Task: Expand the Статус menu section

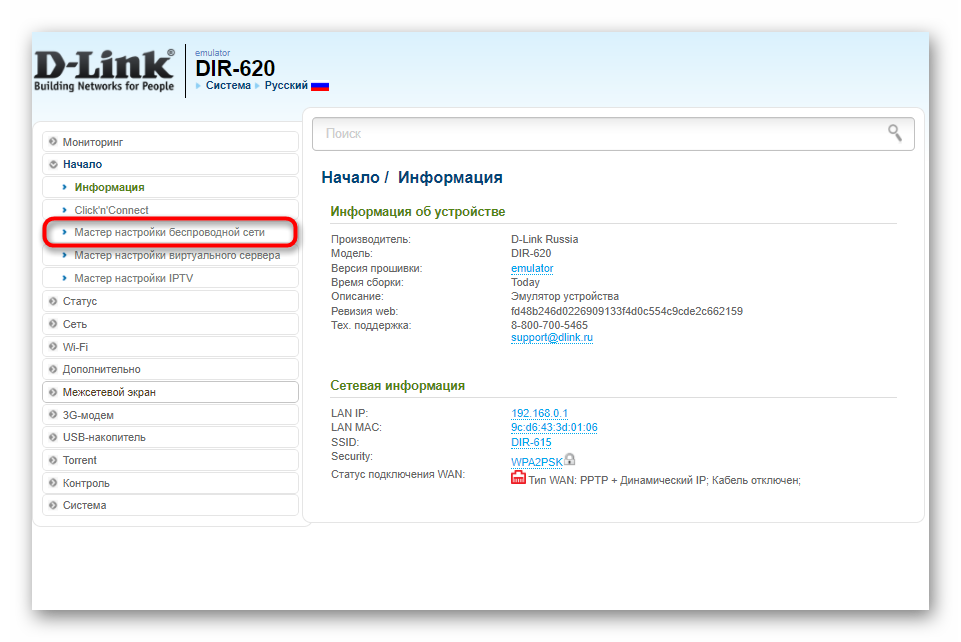Action: 79,301
